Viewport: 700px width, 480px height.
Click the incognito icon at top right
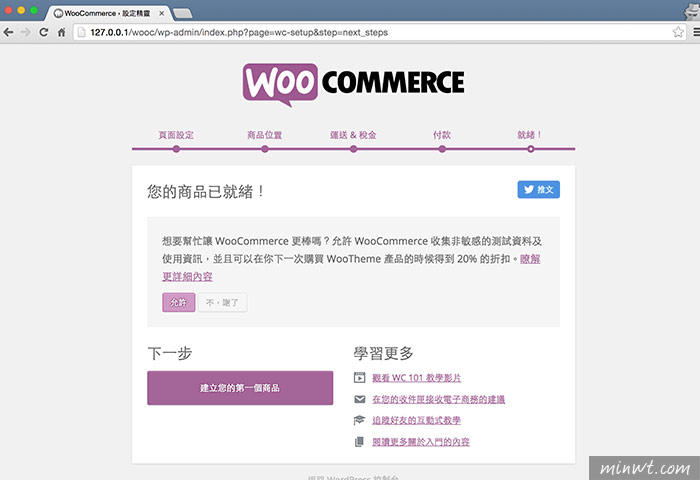[x=692, y=11]
